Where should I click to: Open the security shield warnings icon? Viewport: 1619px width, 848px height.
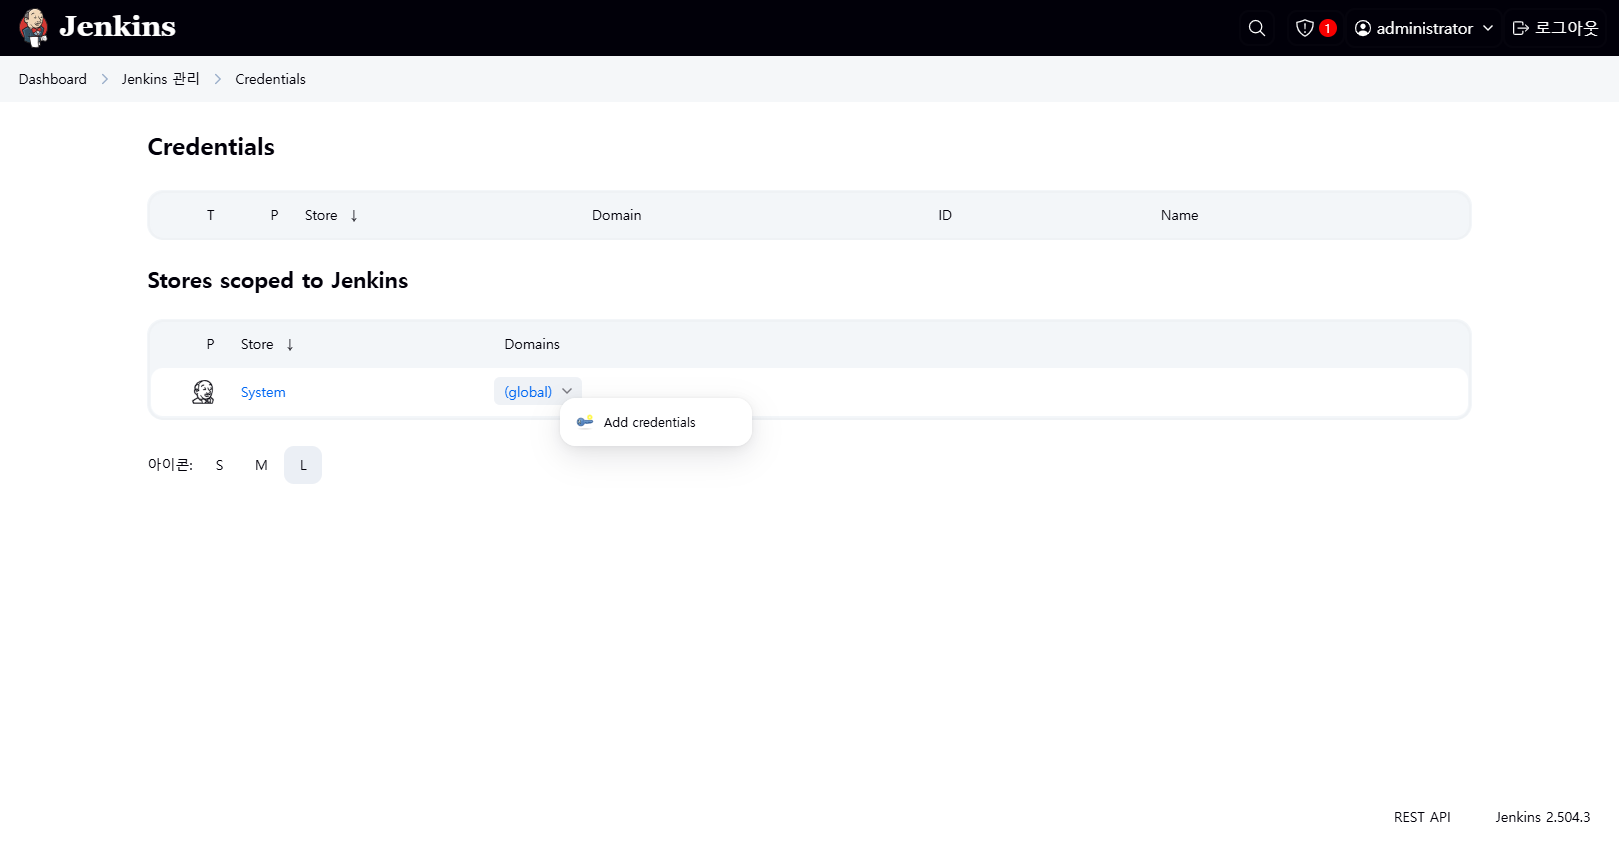[1304, 28]
